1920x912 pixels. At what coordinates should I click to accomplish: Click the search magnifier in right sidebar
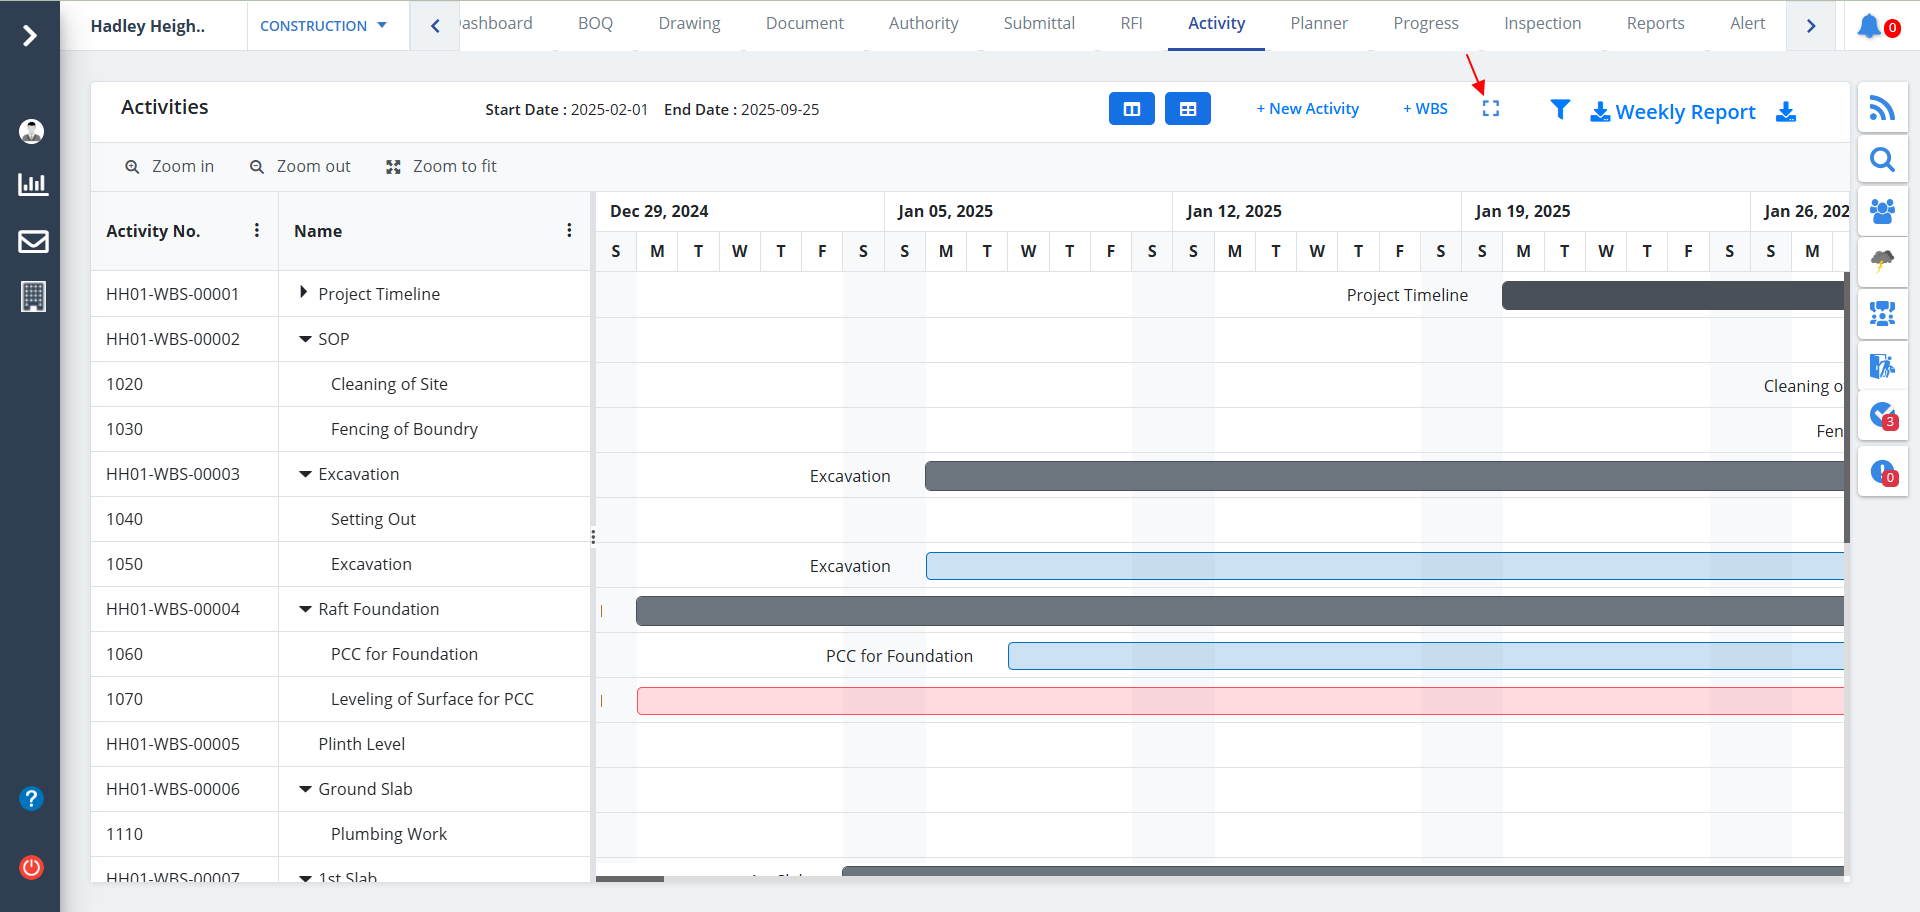coord(1882,160)
